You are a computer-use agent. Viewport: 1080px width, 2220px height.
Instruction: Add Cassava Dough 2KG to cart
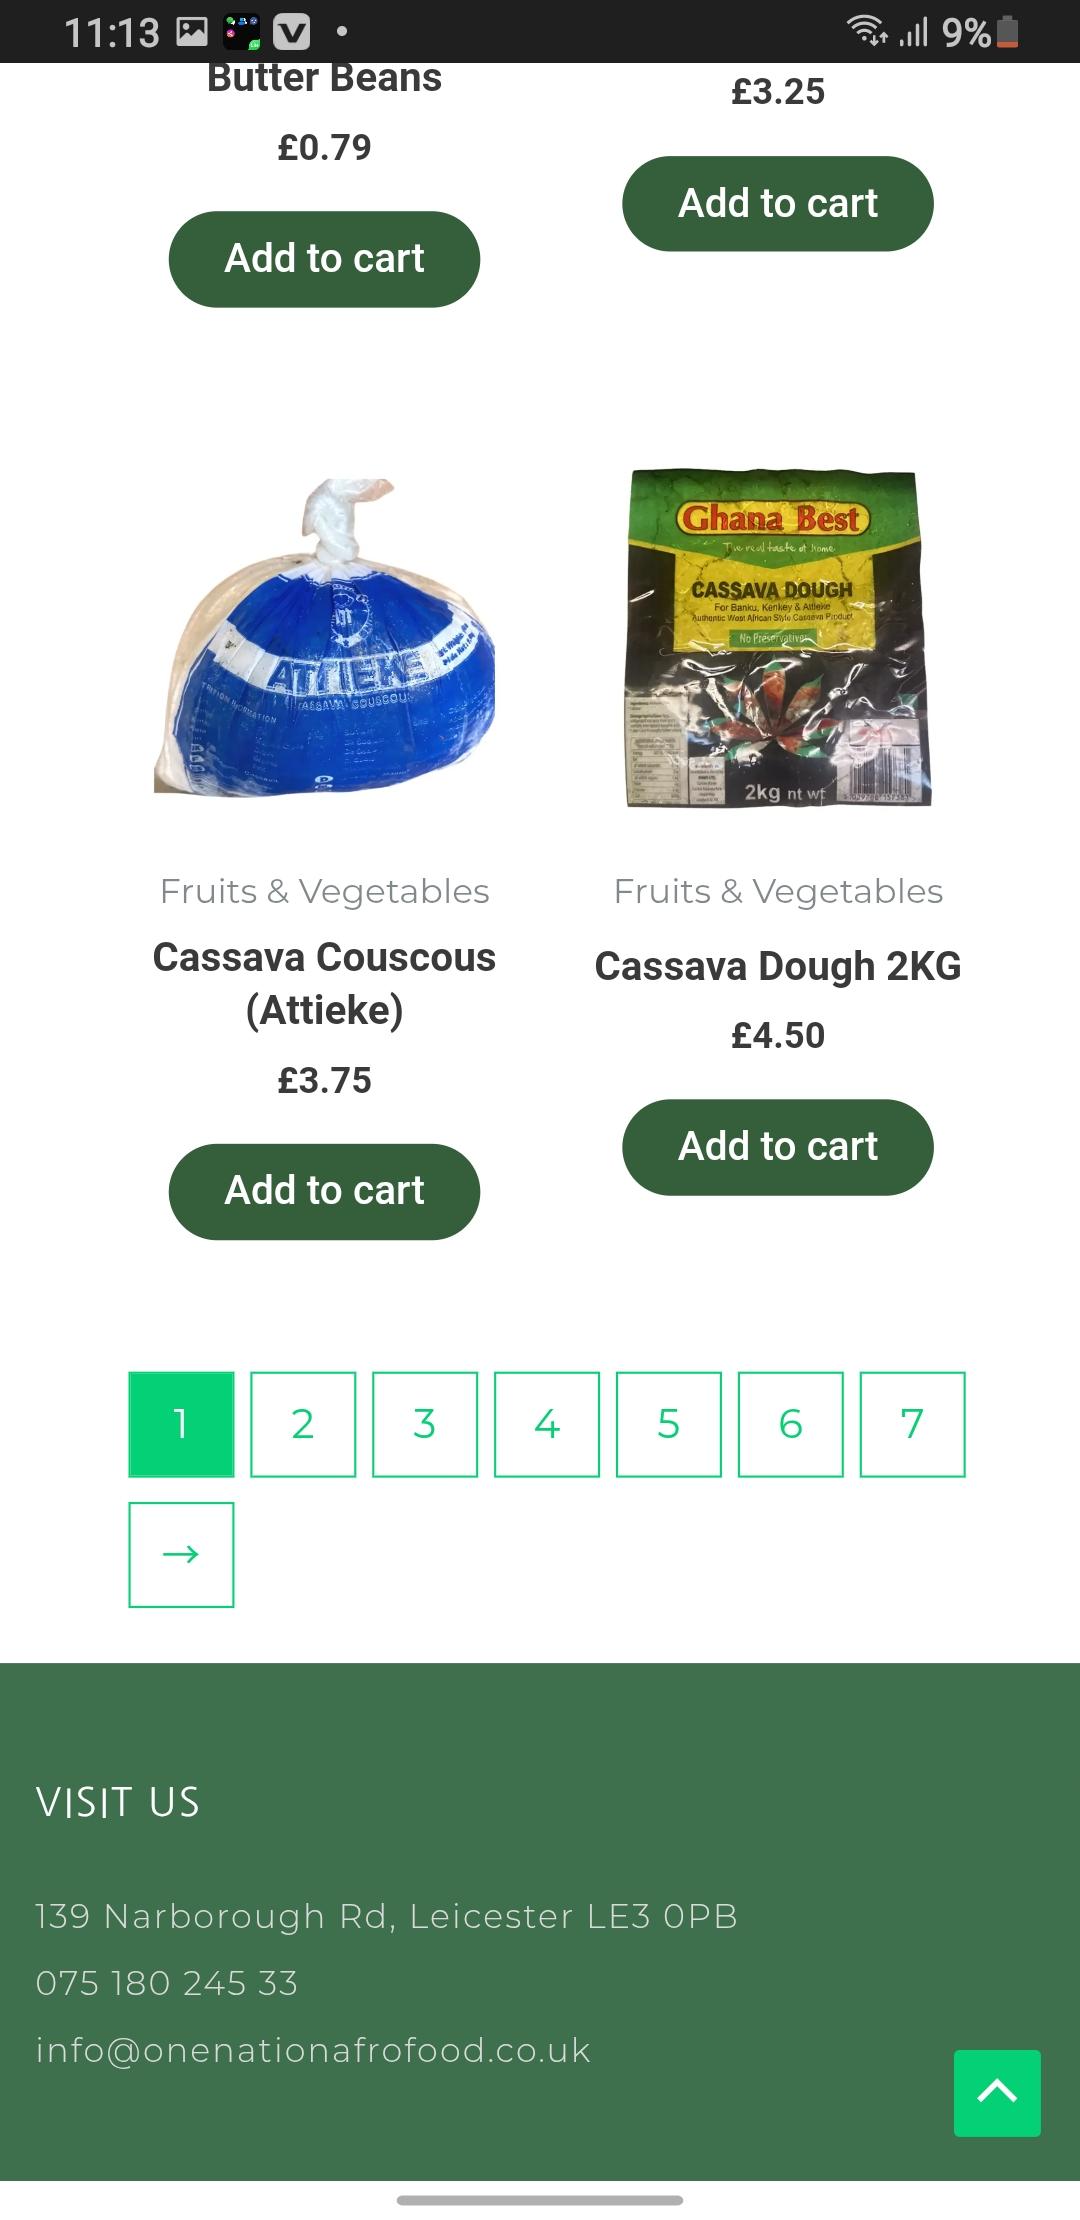click(778, 1147)
